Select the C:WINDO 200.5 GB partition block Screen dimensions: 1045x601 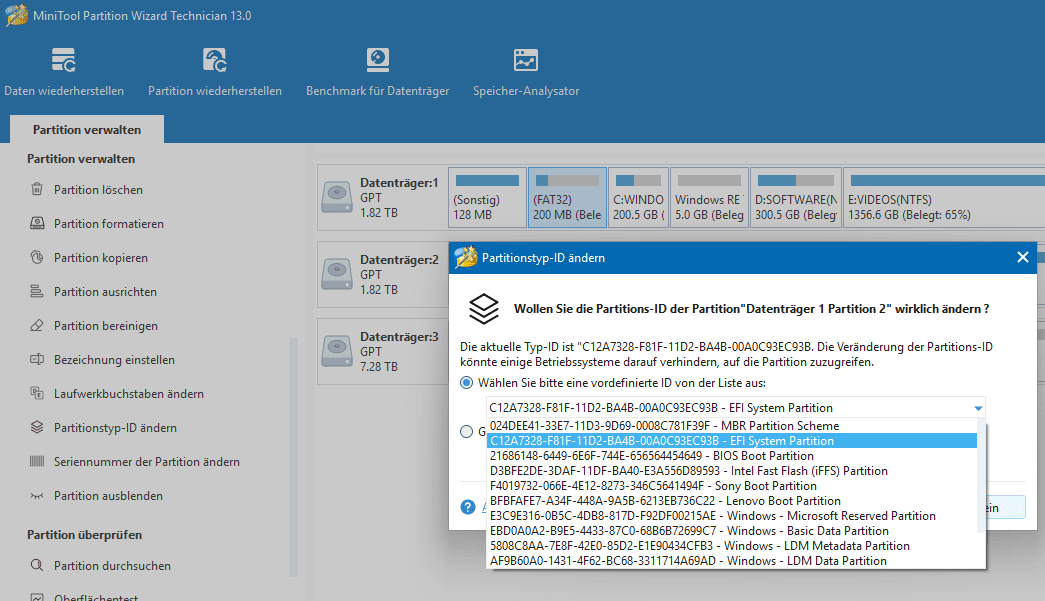(638, 197)
